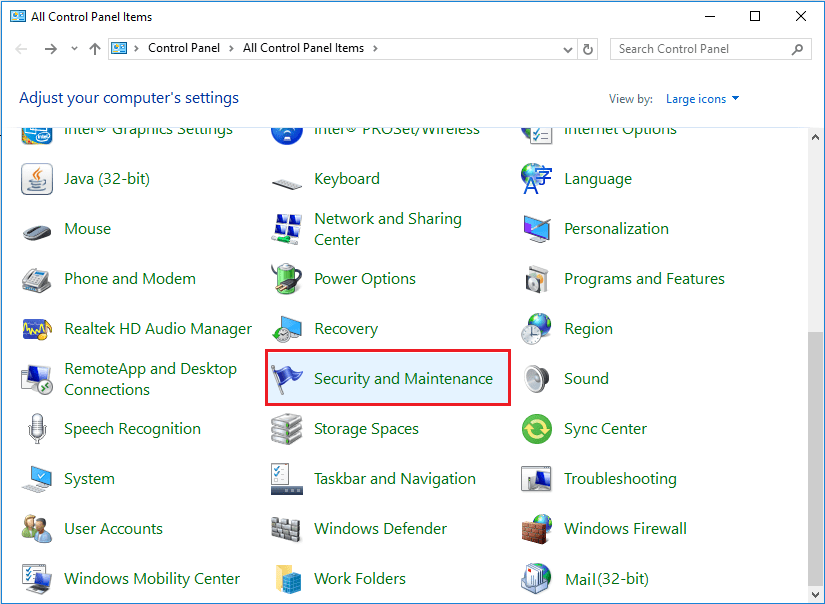Go back with the Back arrow

point(21,49)
